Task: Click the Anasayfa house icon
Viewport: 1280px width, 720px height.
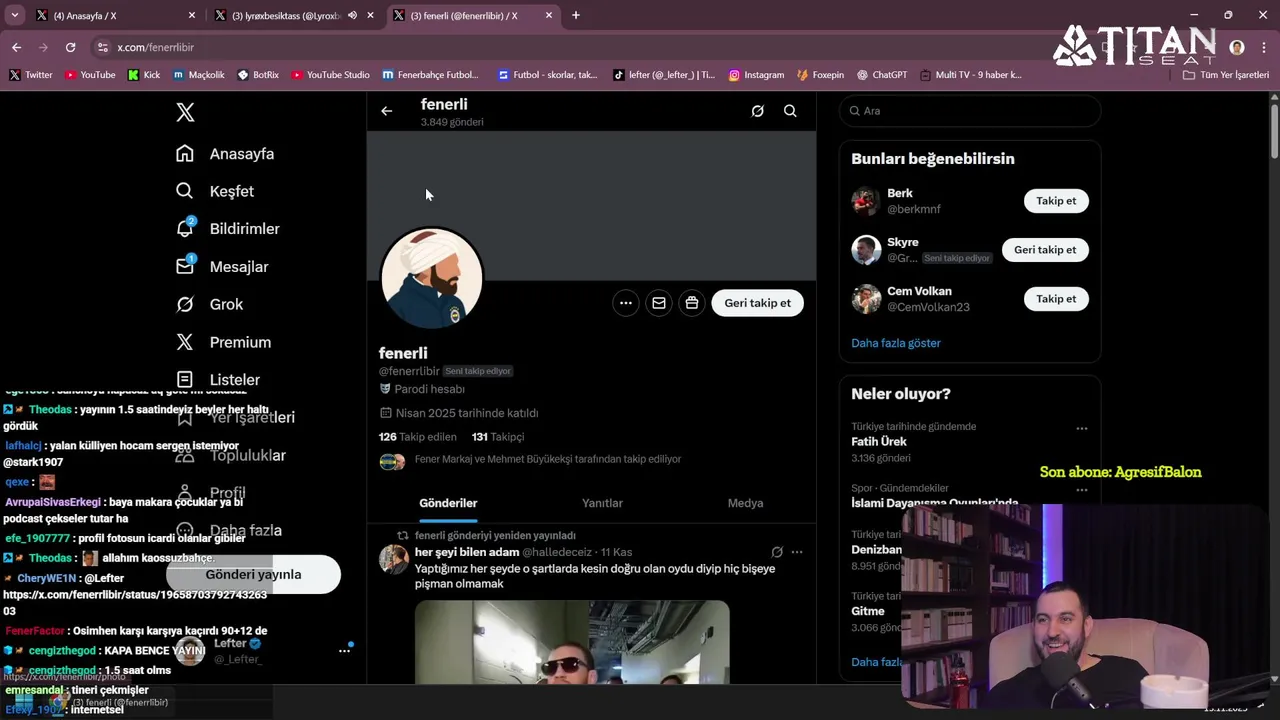Action: pos(185,154)
